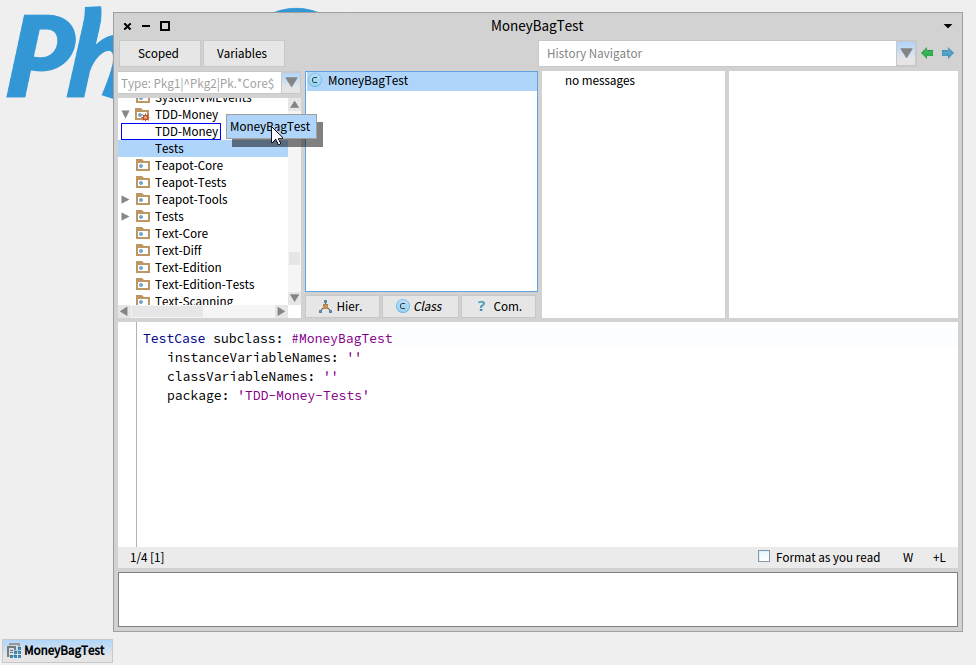Click the #MoneyBagTest symbol in code
976x665 pixels.
[x=342, y=339]
